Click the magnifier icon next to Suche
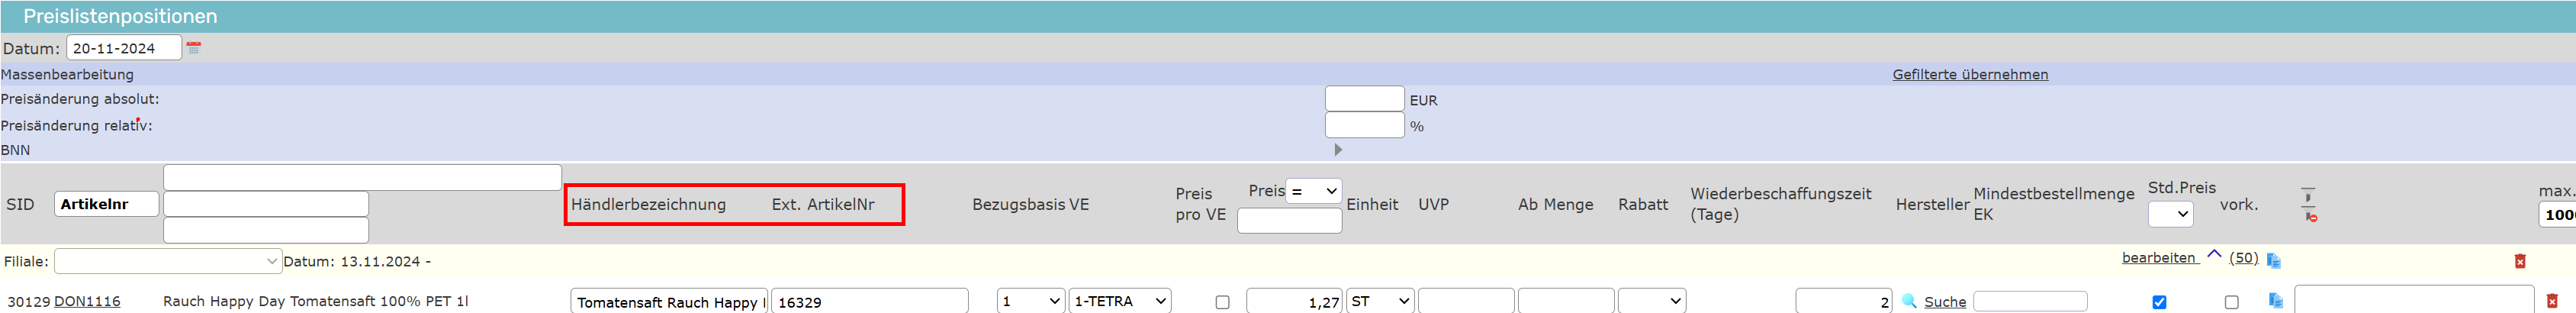The image size is (2576, 313). pyautogui.click(x=1909, y=301)
